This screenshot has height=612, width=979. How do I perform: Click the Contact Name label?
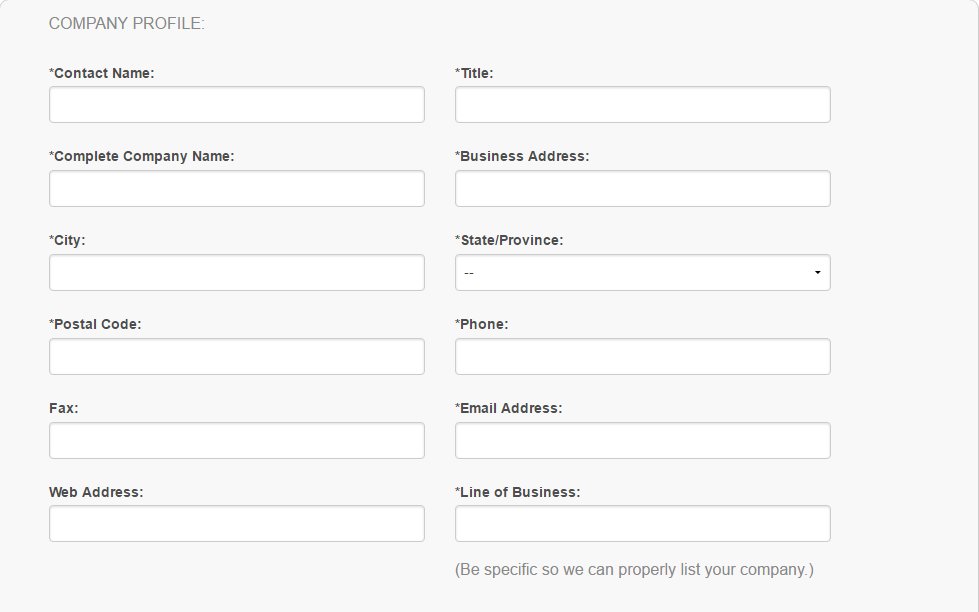[x=102, y=73]
